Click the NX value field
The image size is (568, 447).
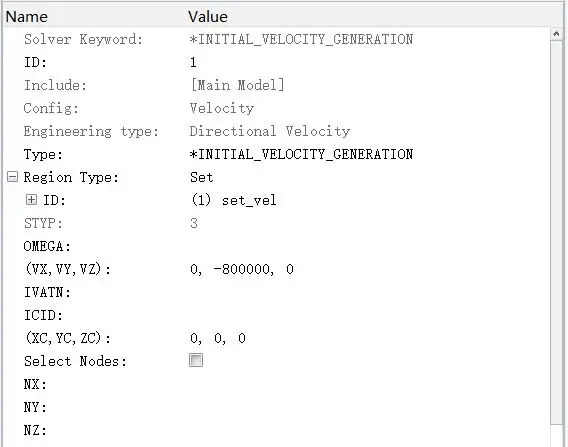tap(368, 384)
